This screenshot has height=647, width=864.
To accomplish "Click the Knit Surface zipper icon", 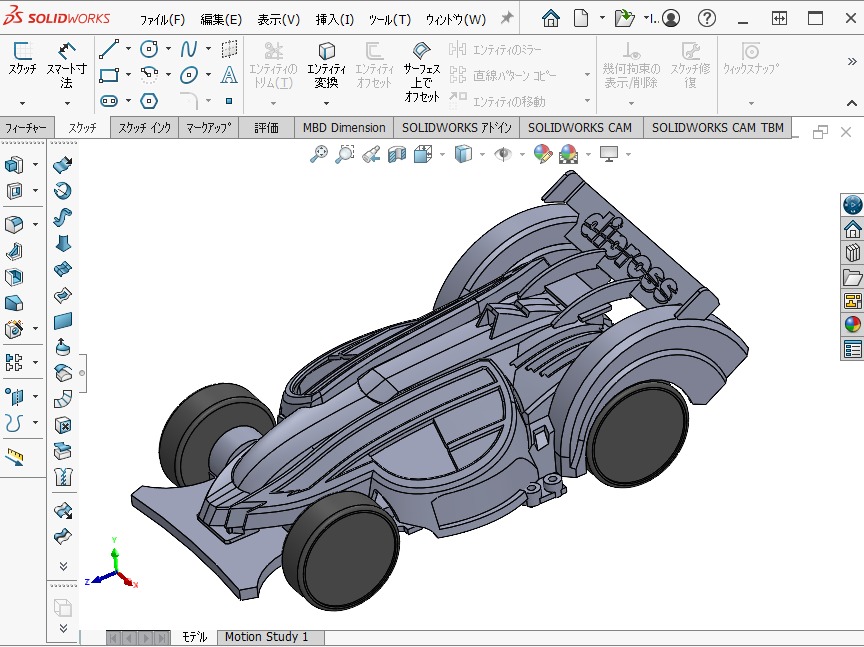I will (x=63, y=477).
